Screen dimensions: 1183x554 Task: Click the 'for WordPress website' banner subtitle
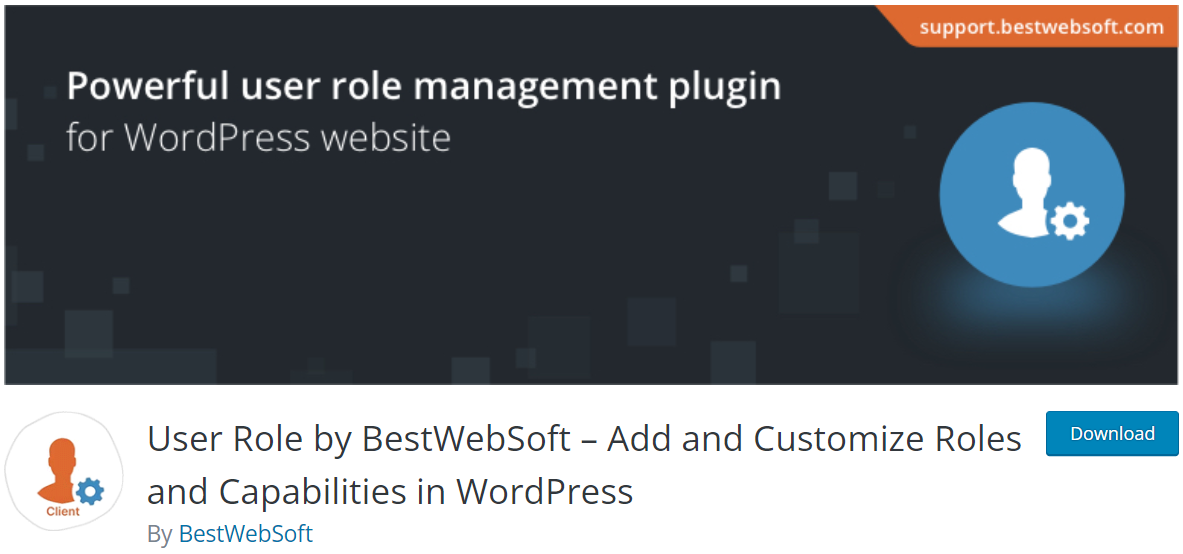pyautogui.click(x=259, y=138)
